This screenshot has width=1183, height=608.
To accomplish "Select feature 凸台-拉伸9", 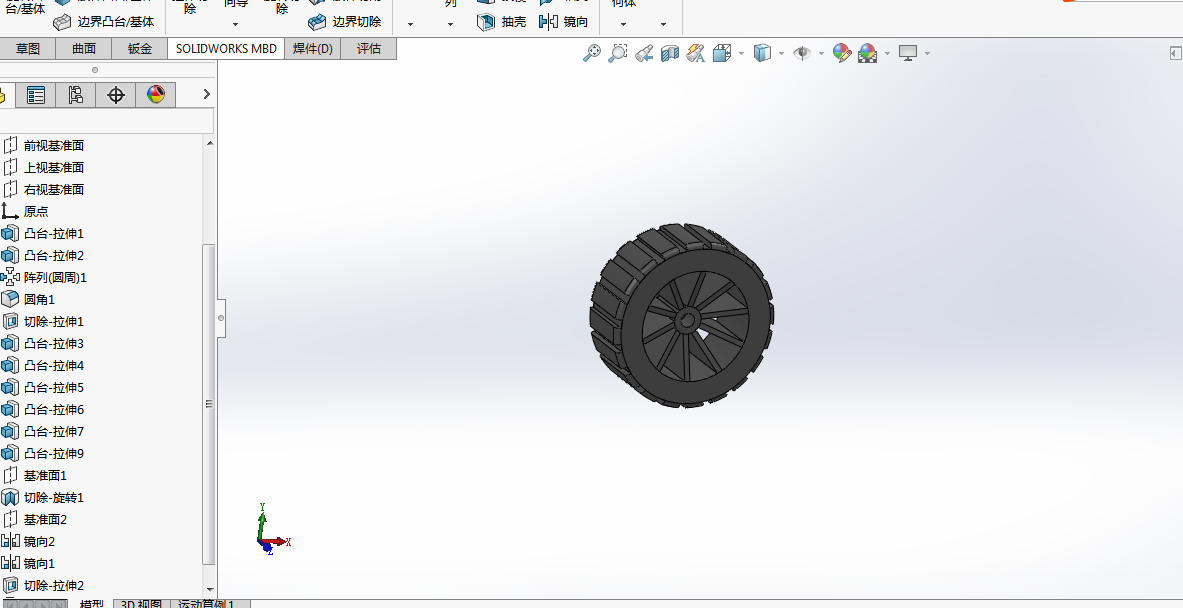I will [54, 453].
